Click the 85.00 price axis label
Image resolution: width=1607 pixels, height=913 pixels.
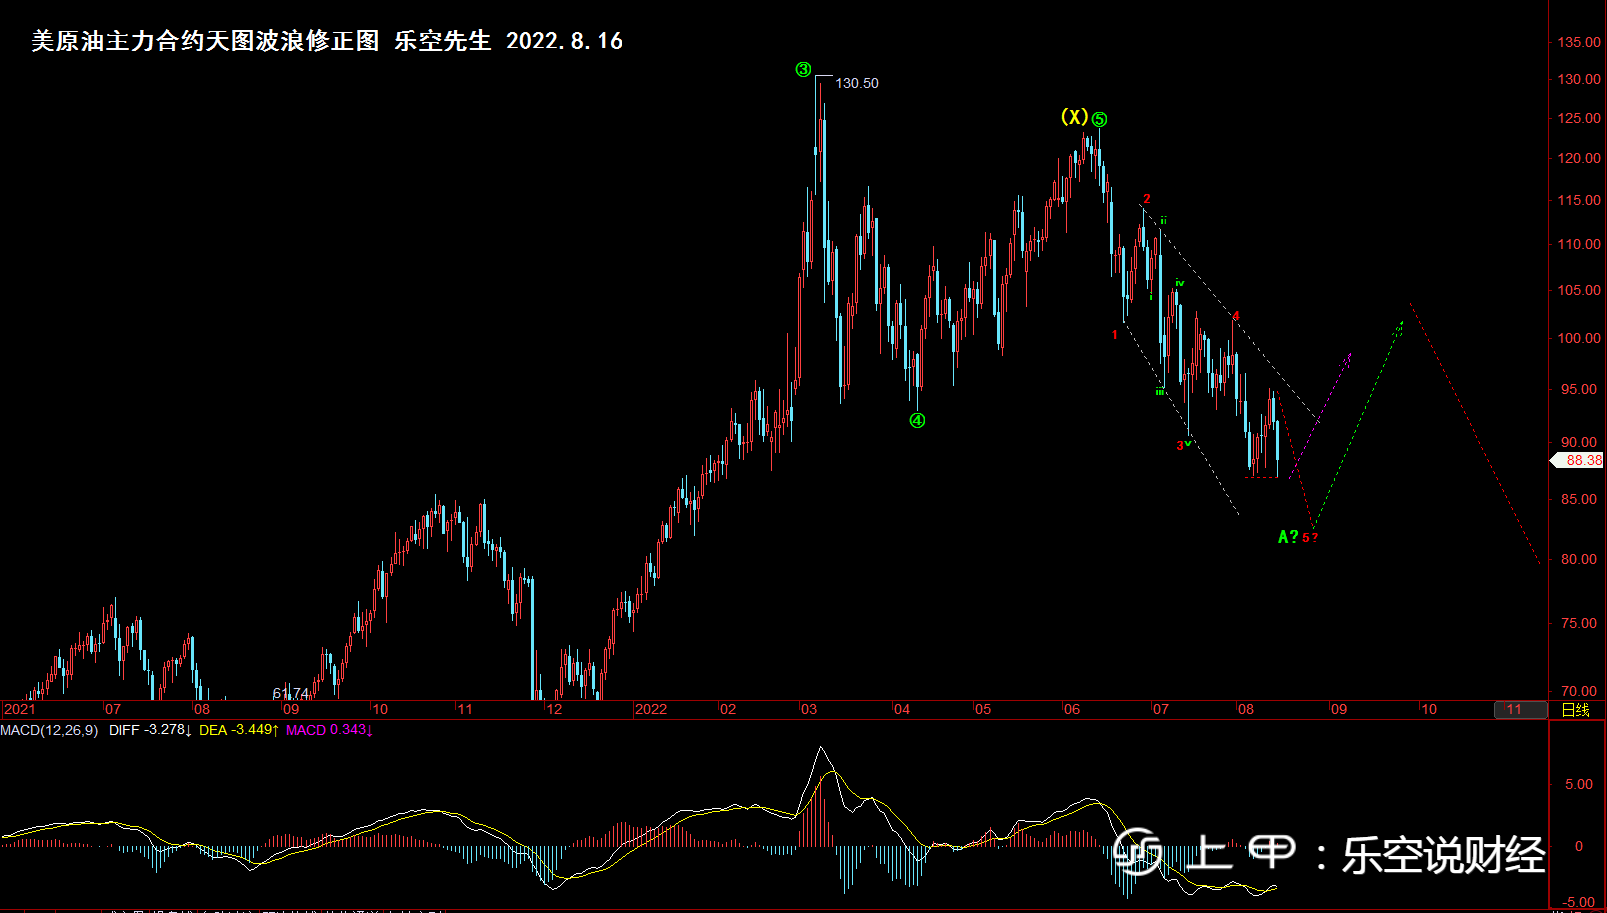point(1579,499)
